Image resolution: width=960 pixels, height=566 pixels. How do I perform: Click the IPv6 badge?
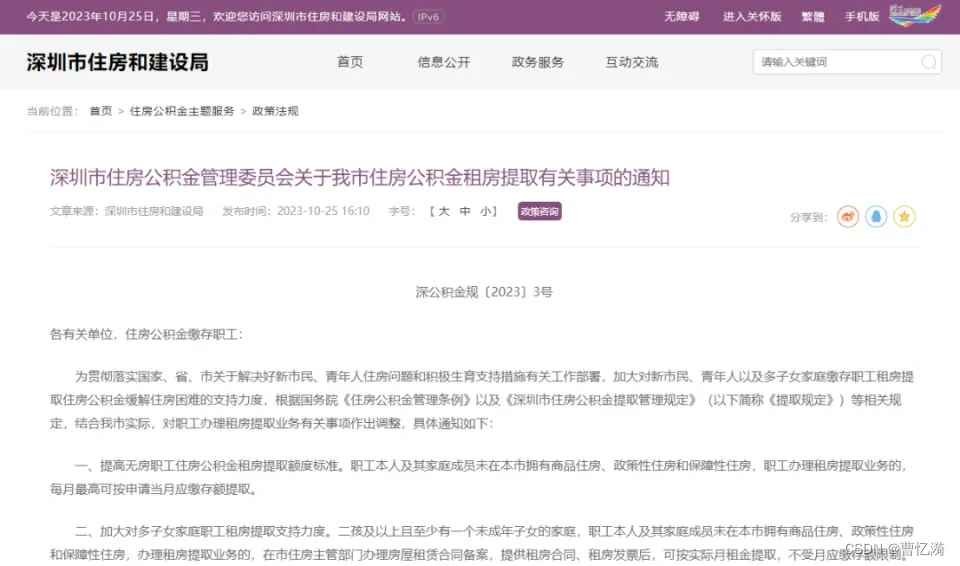pos(428,17)
